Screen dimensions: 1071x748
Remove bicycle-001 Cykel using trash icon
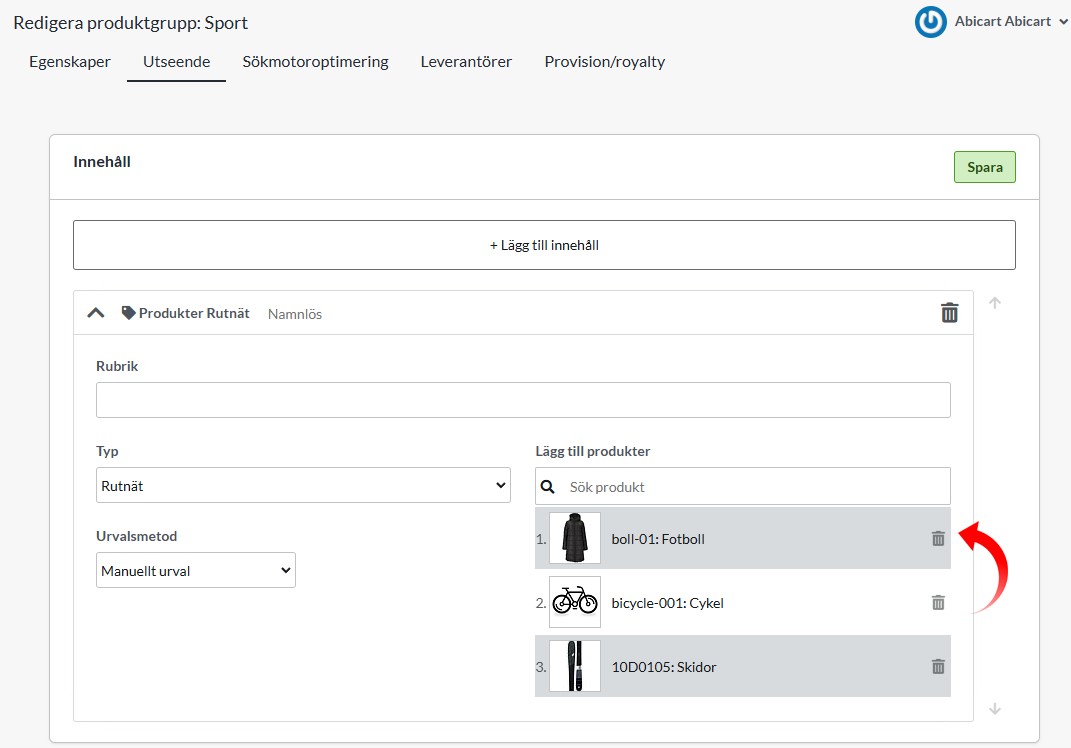[938, 603]
